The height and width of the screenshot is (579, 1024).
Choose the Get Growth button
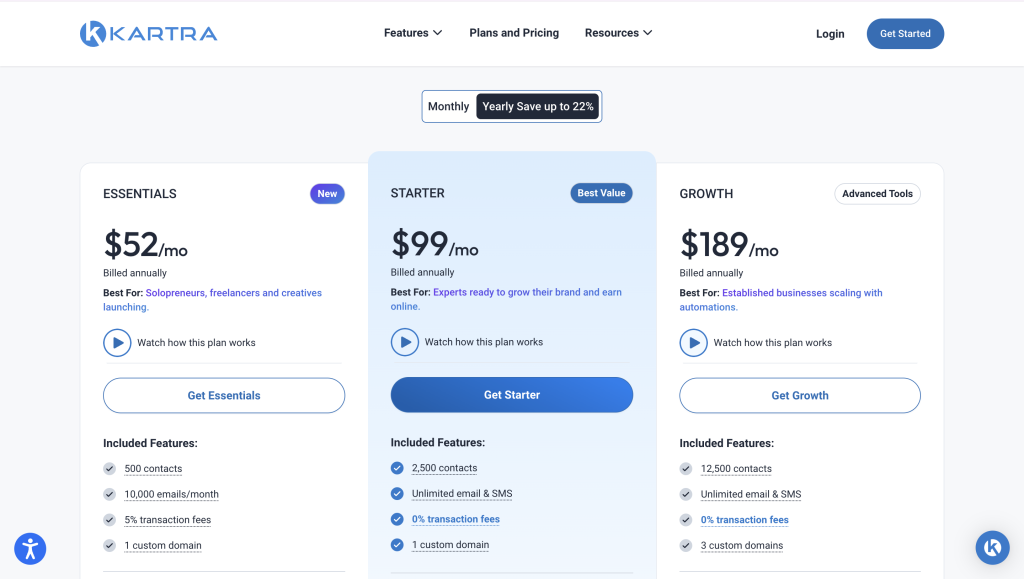[800, 396]
